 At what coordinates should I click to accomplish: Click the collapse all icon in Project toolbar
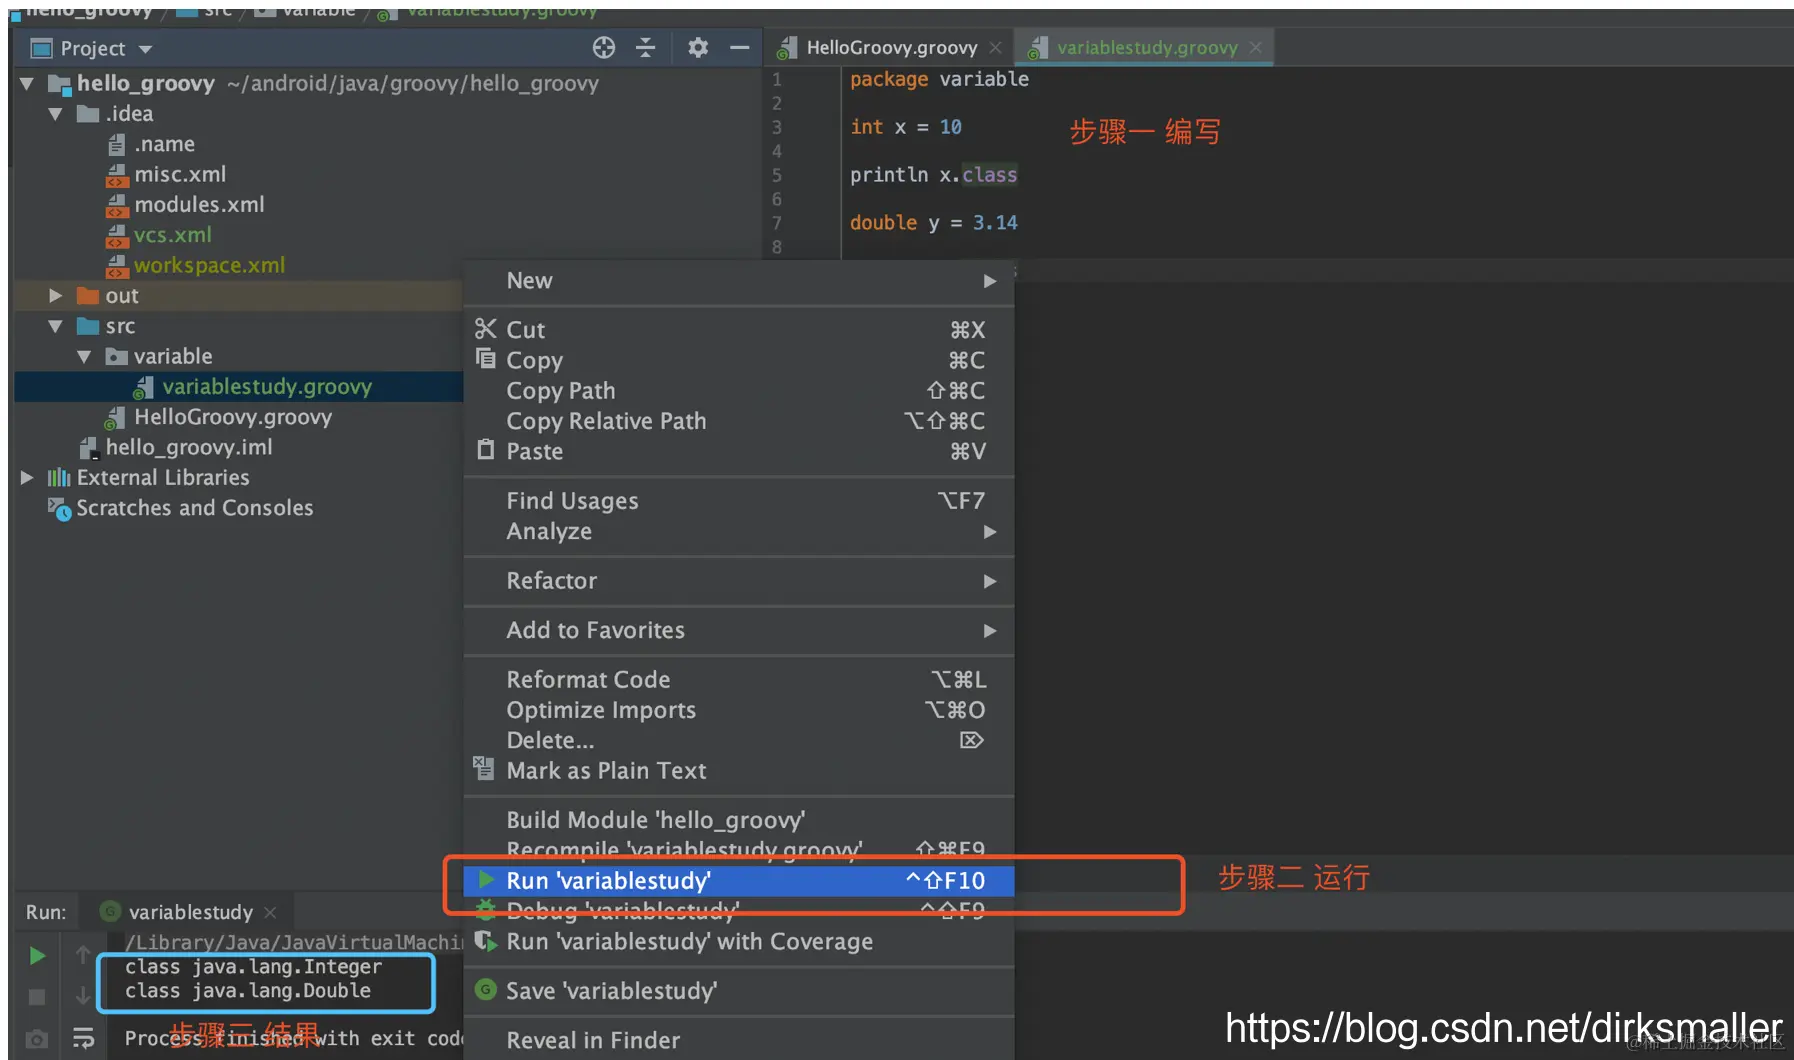pos(646,48)
